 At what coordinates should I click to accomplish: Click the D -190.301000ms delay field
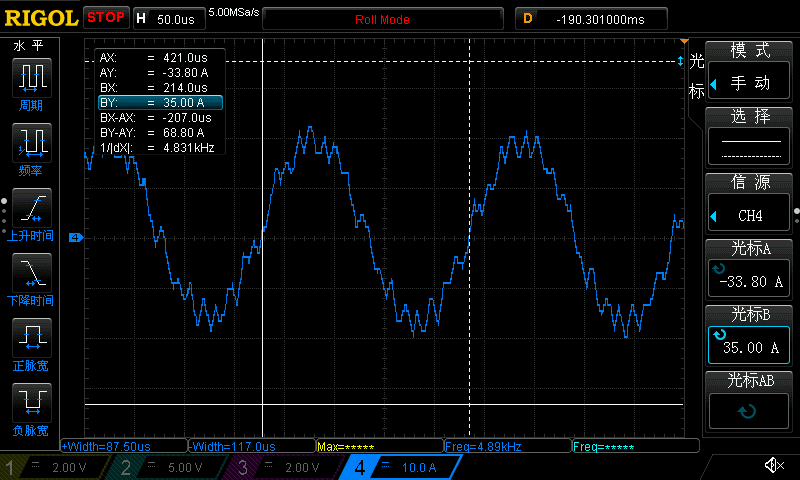(x=591, y=19)
